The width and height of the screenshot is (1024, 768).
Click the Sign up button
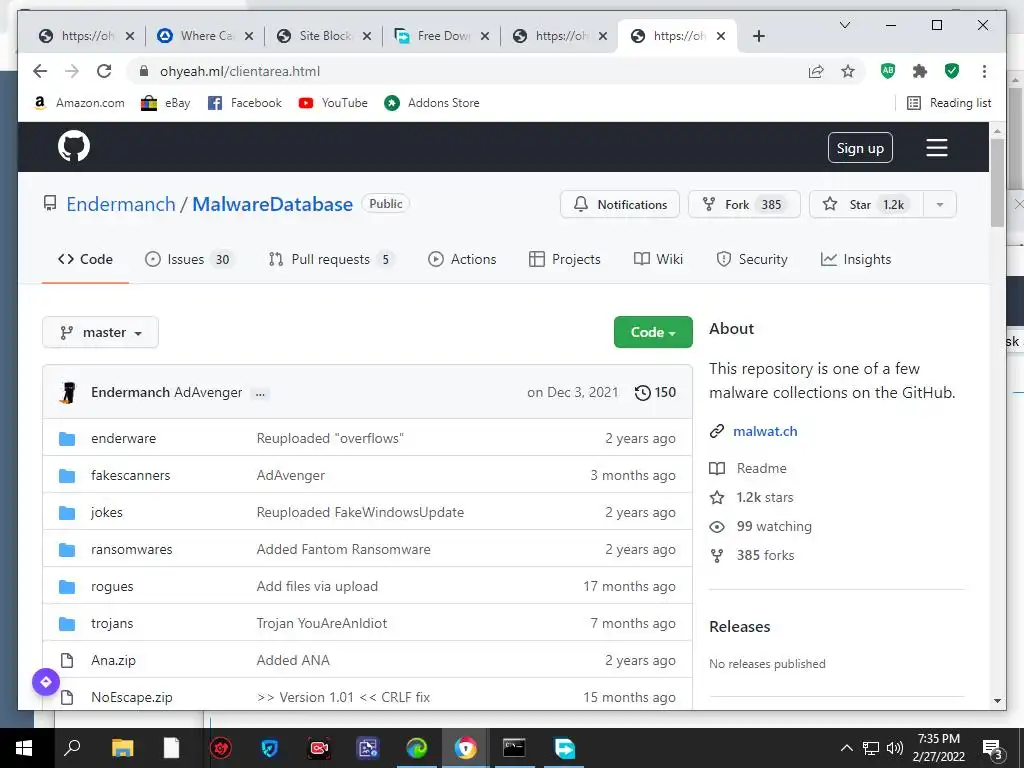860,148
